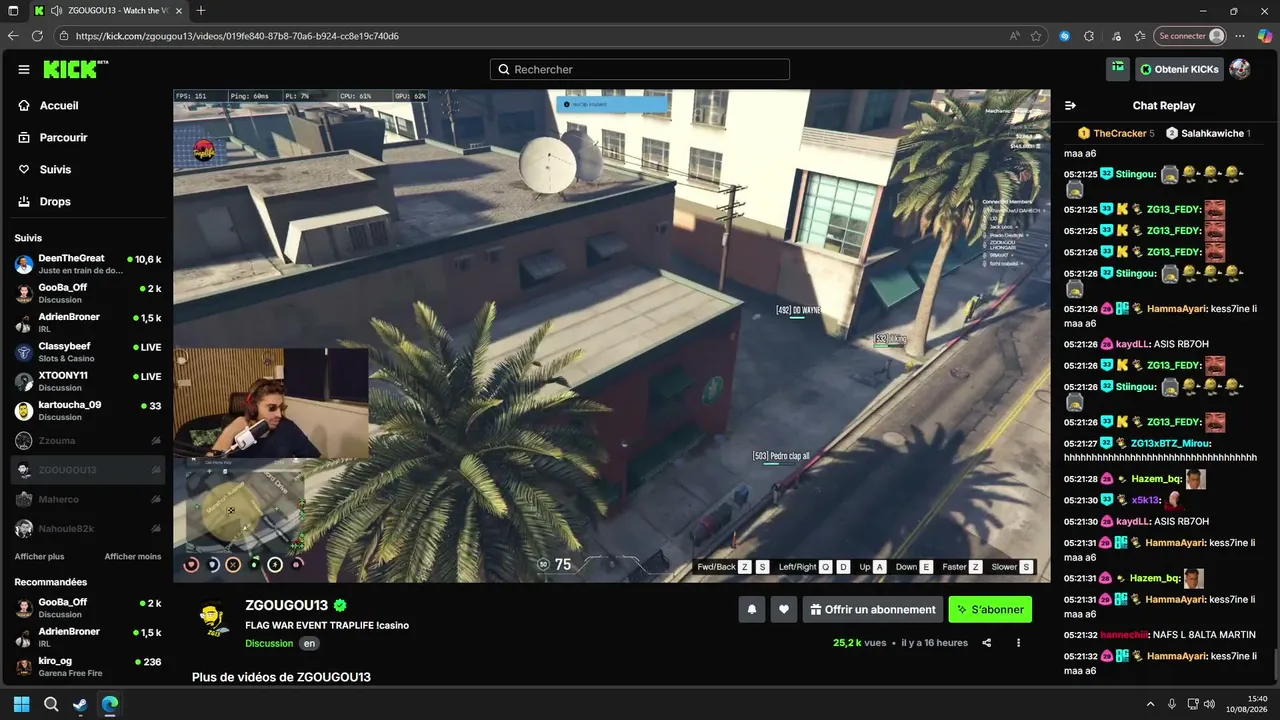Toggle the heart follow button
This screenshot has height=720, width=1280.
[x=784, y=609]
